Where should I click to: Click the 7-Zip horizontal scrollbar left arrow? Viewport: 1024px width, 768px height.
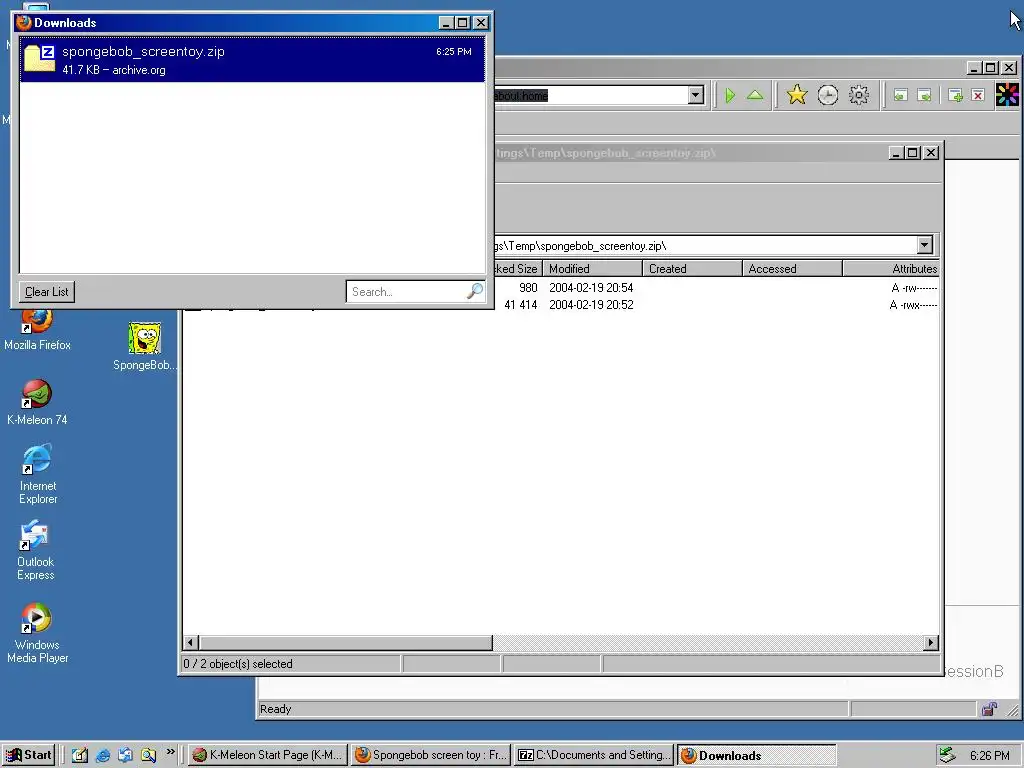191,643
